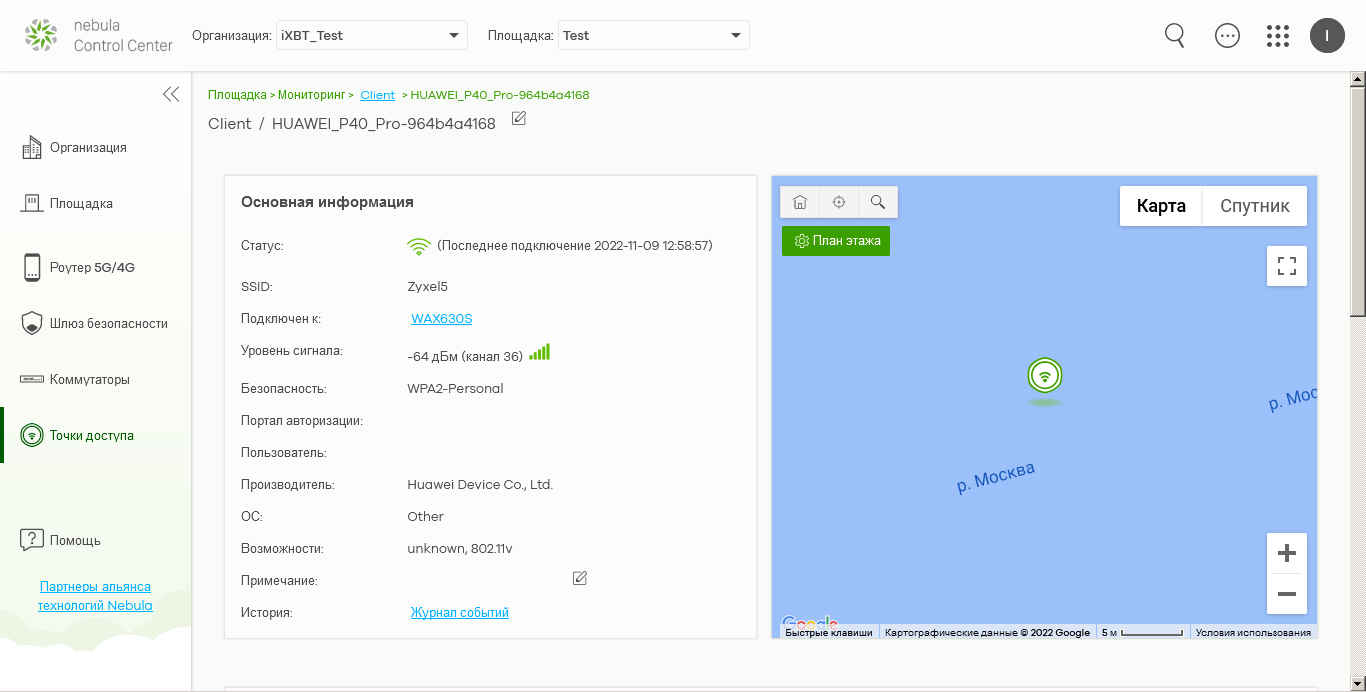Open the more options ellipsis icon
Screen dimensions: 1366x692
coord(1227,36)
